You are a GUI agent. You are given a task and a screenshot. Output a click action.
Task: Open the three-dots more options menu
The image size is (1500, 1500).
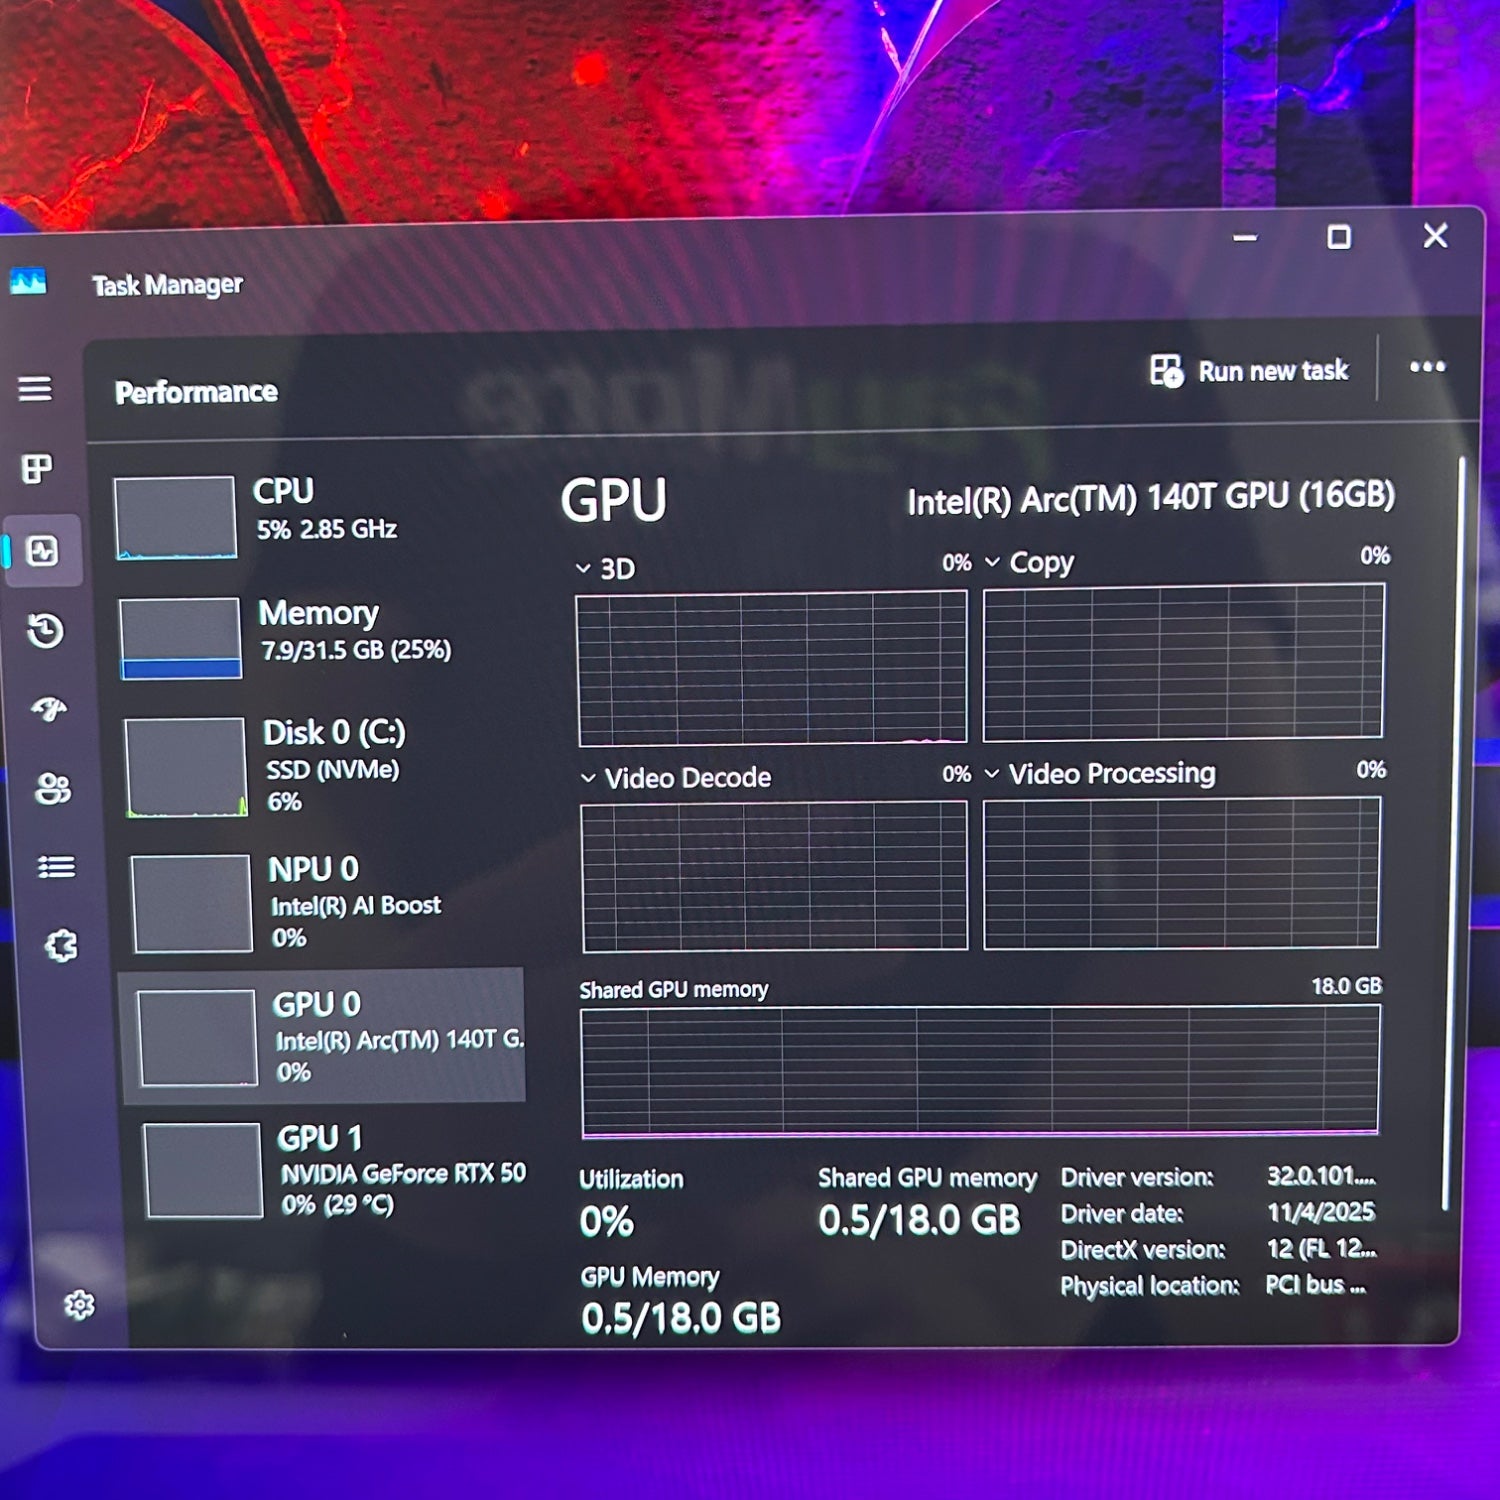point(1427,367)
